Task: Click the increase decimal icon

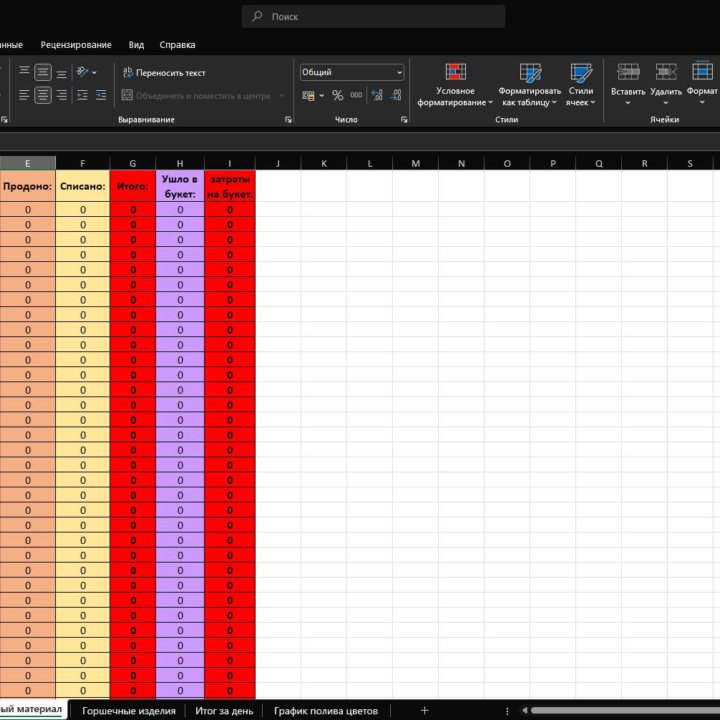Action: pyautogui.click(x=377, y=96)
